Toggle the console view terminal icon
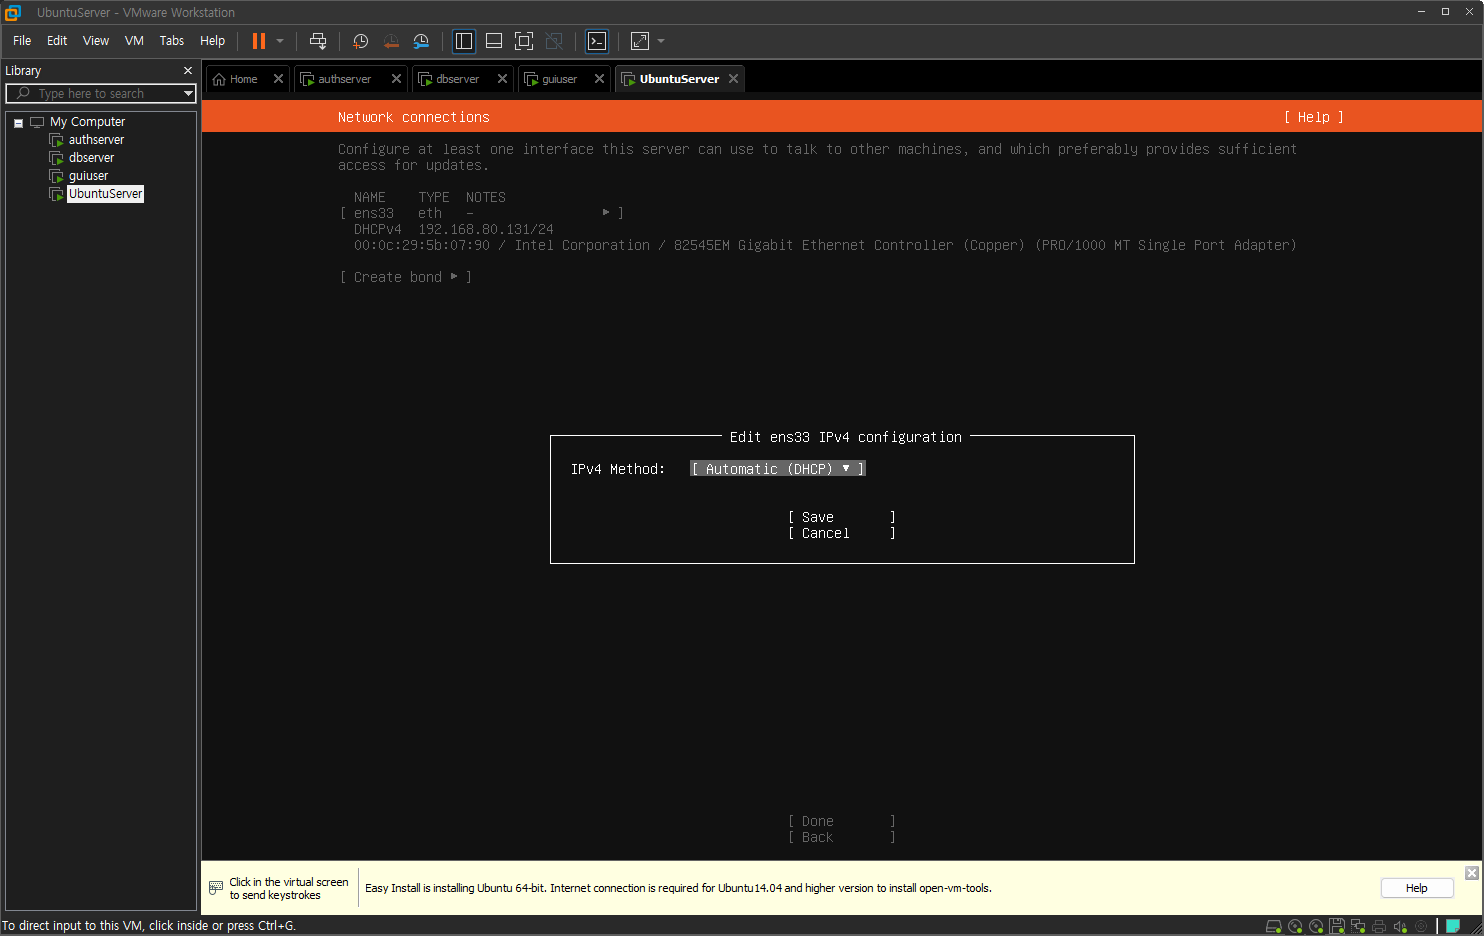Screen dimensions: 1484x936 tap(597, 41)
